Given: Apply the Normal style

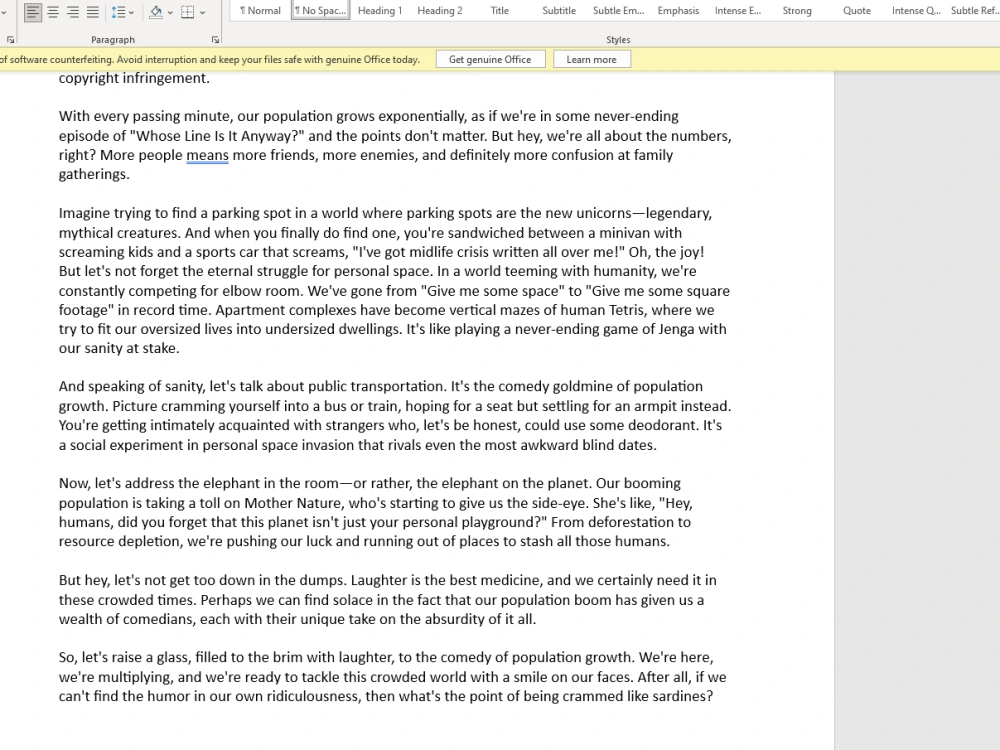Looking at the screenshot, I should (x=260, y=10).
